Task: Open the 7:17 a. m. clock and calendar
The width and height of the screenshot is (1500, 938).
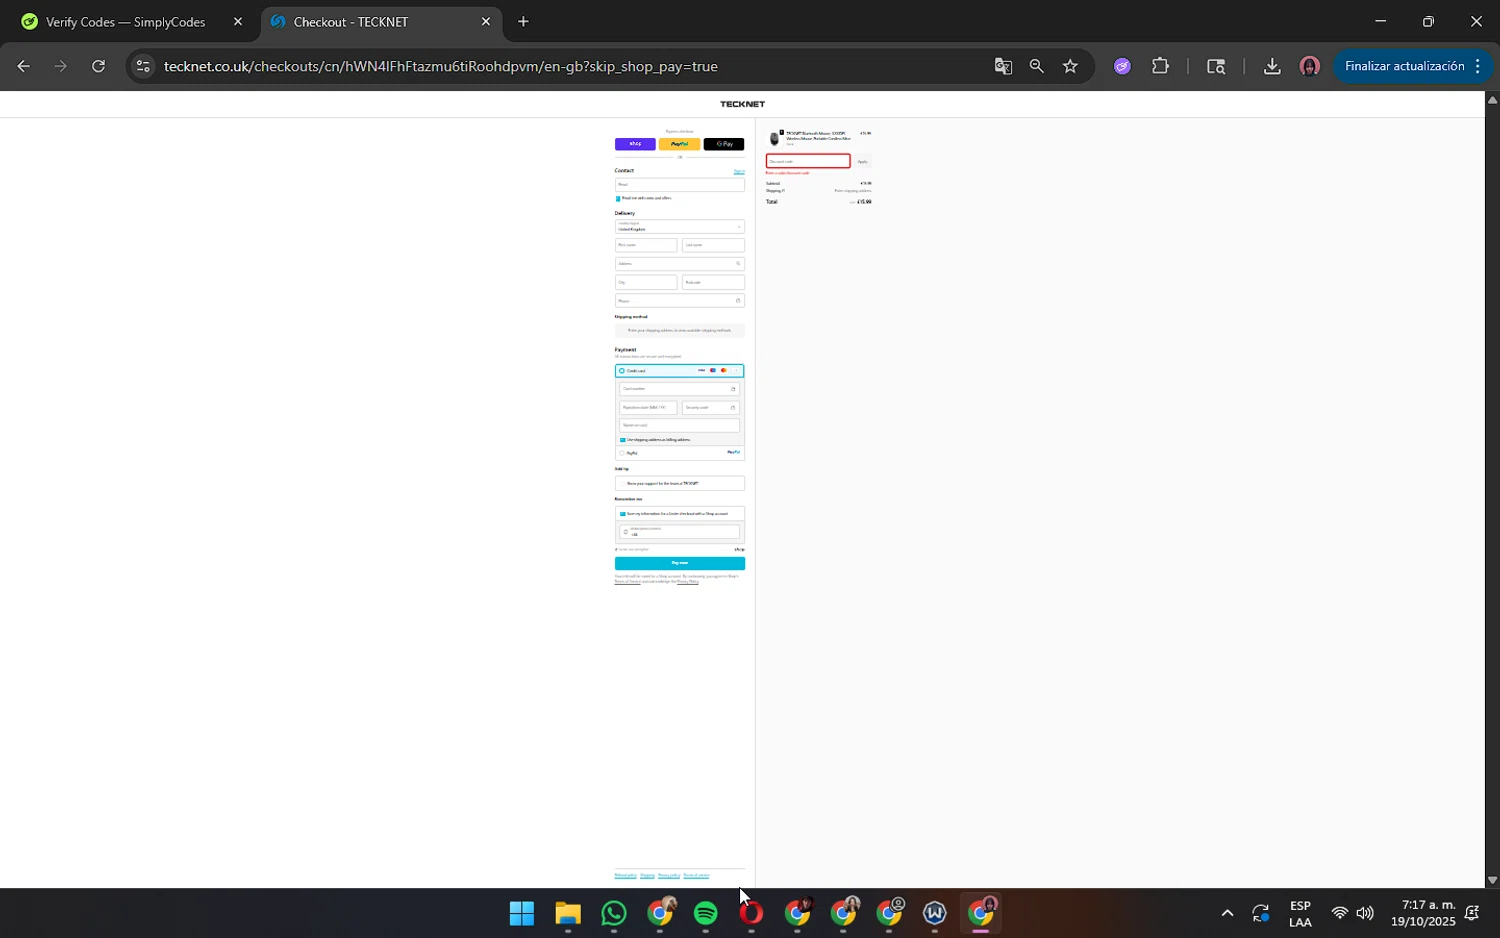Action: coord(1423,913)
